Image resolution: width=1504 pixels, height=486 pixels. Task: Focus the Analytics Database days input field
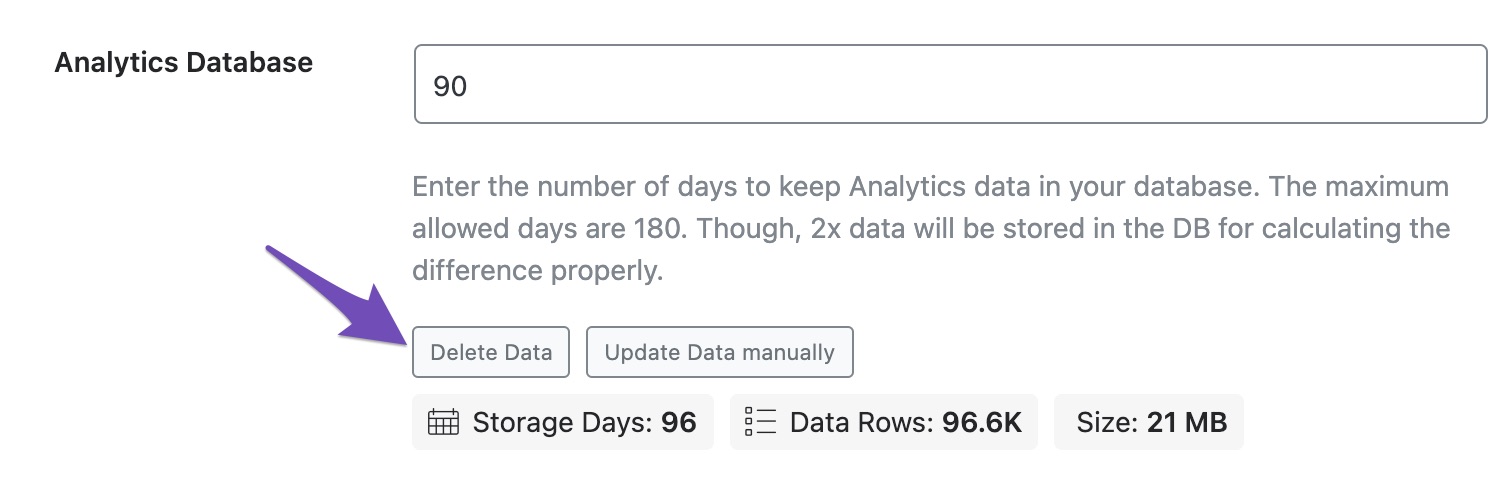pos(951,84)
